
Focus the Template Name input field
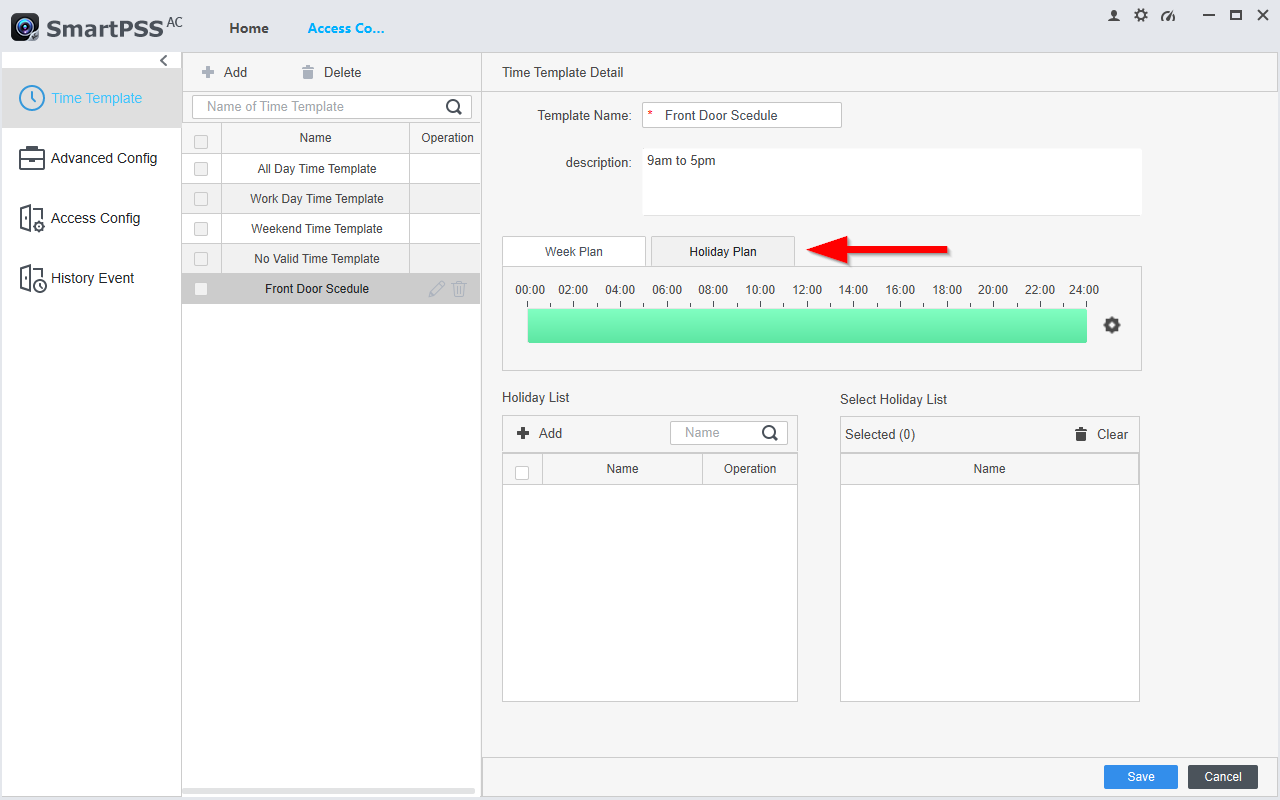point(742,115)
